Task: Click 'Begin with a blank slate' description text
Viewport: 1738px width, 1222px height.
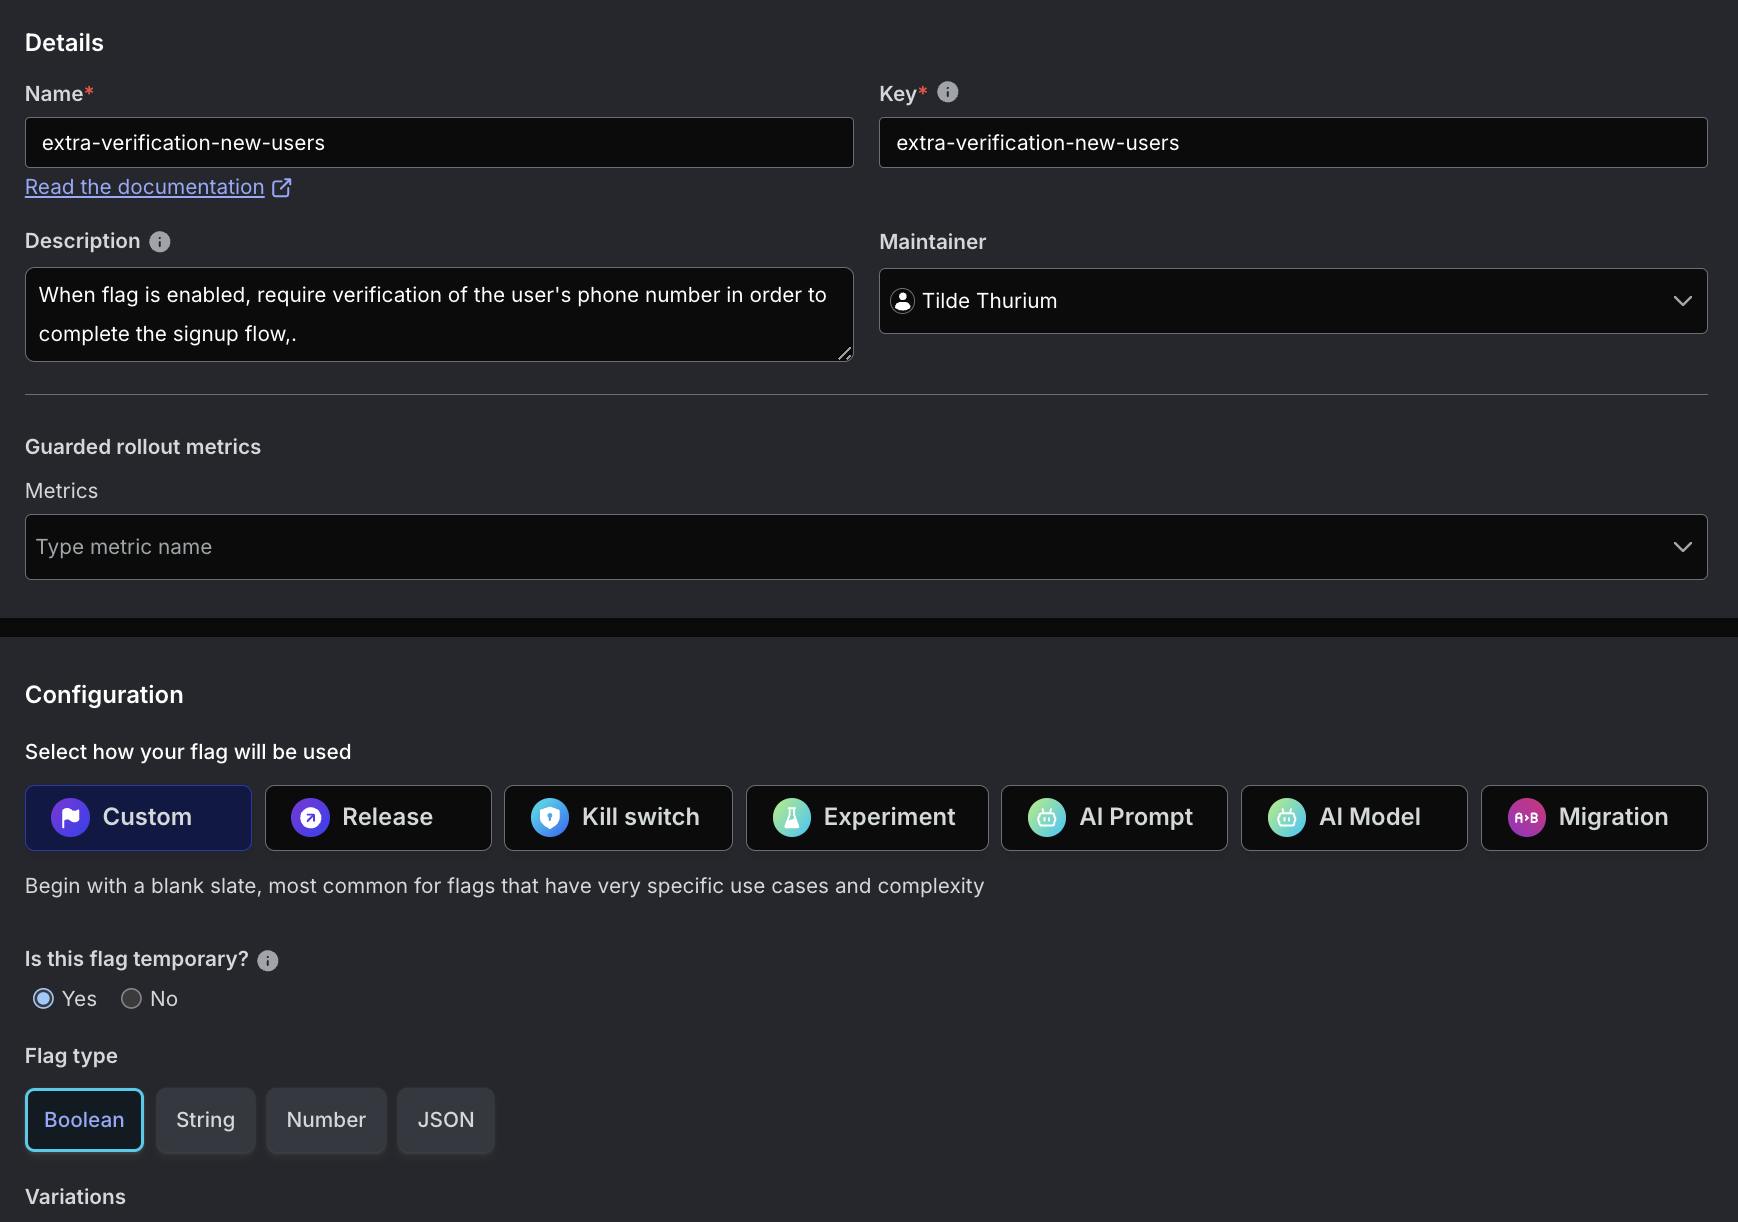Action: point(505,886)
